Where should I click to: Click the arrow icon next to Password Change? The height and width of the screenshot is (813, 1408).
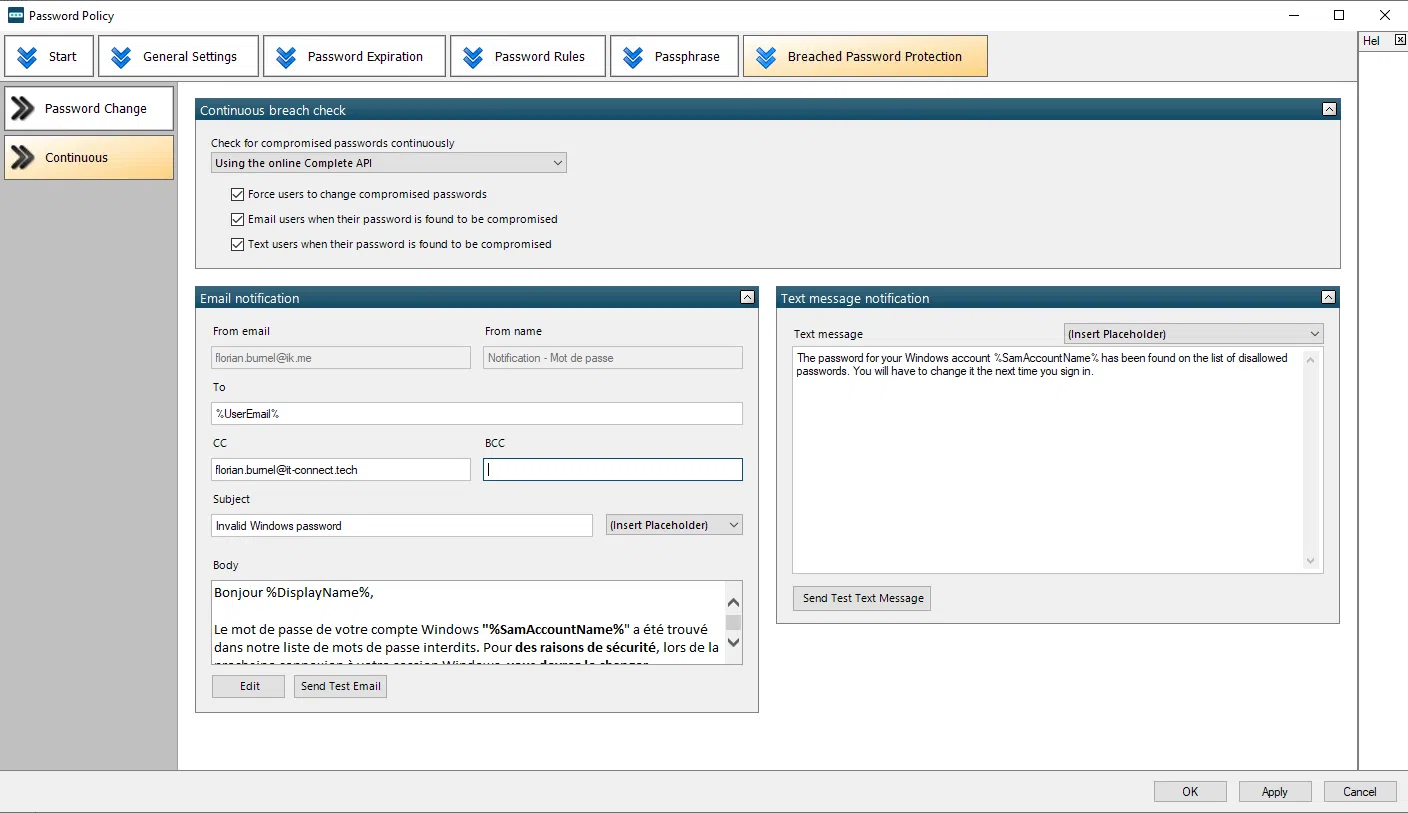(x=22, y=108)
